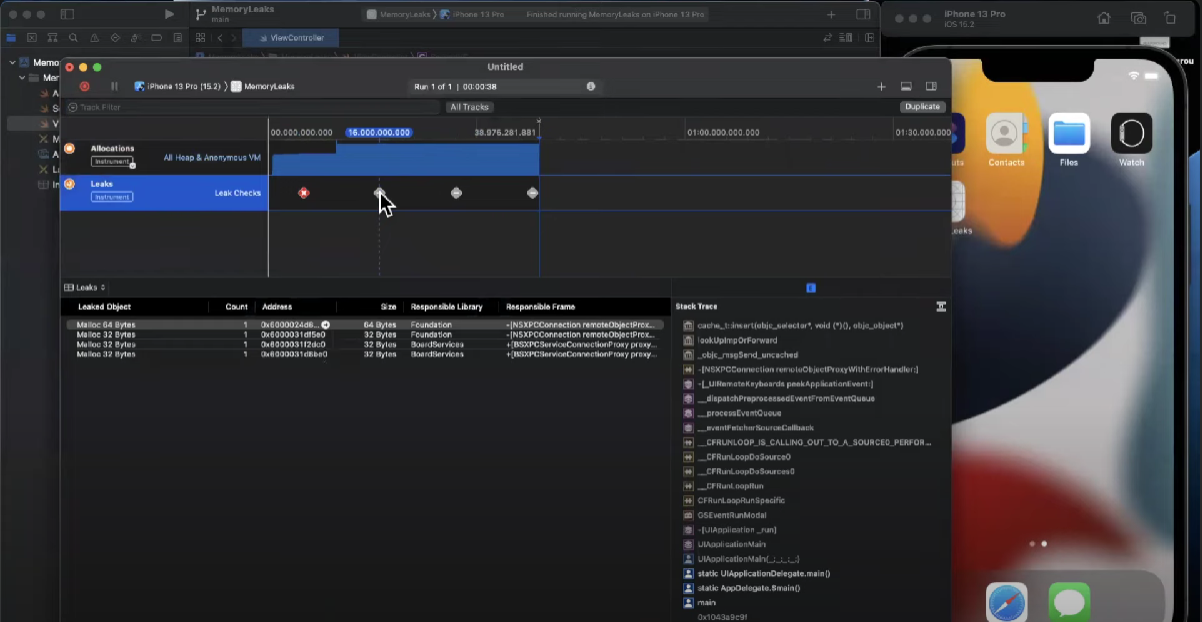
Task: Select the second gray leak check marker
Action: point(380,192)
